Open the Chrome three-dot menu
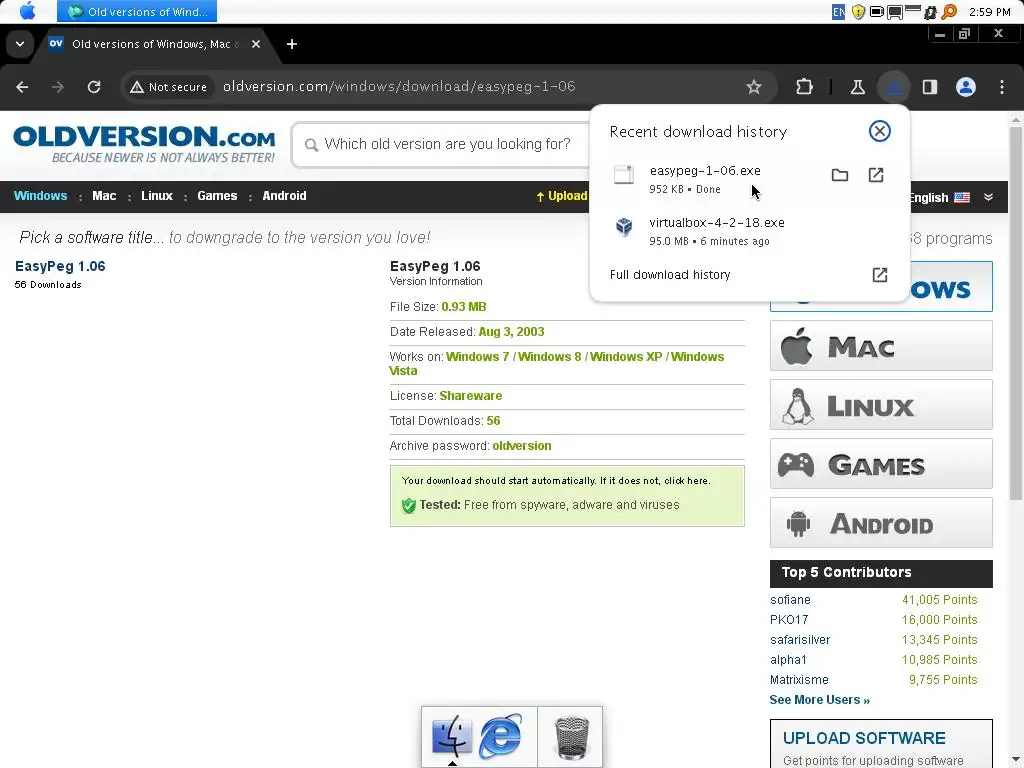The width and height of the screenshot is (1024, 768). pos(1002,87)
